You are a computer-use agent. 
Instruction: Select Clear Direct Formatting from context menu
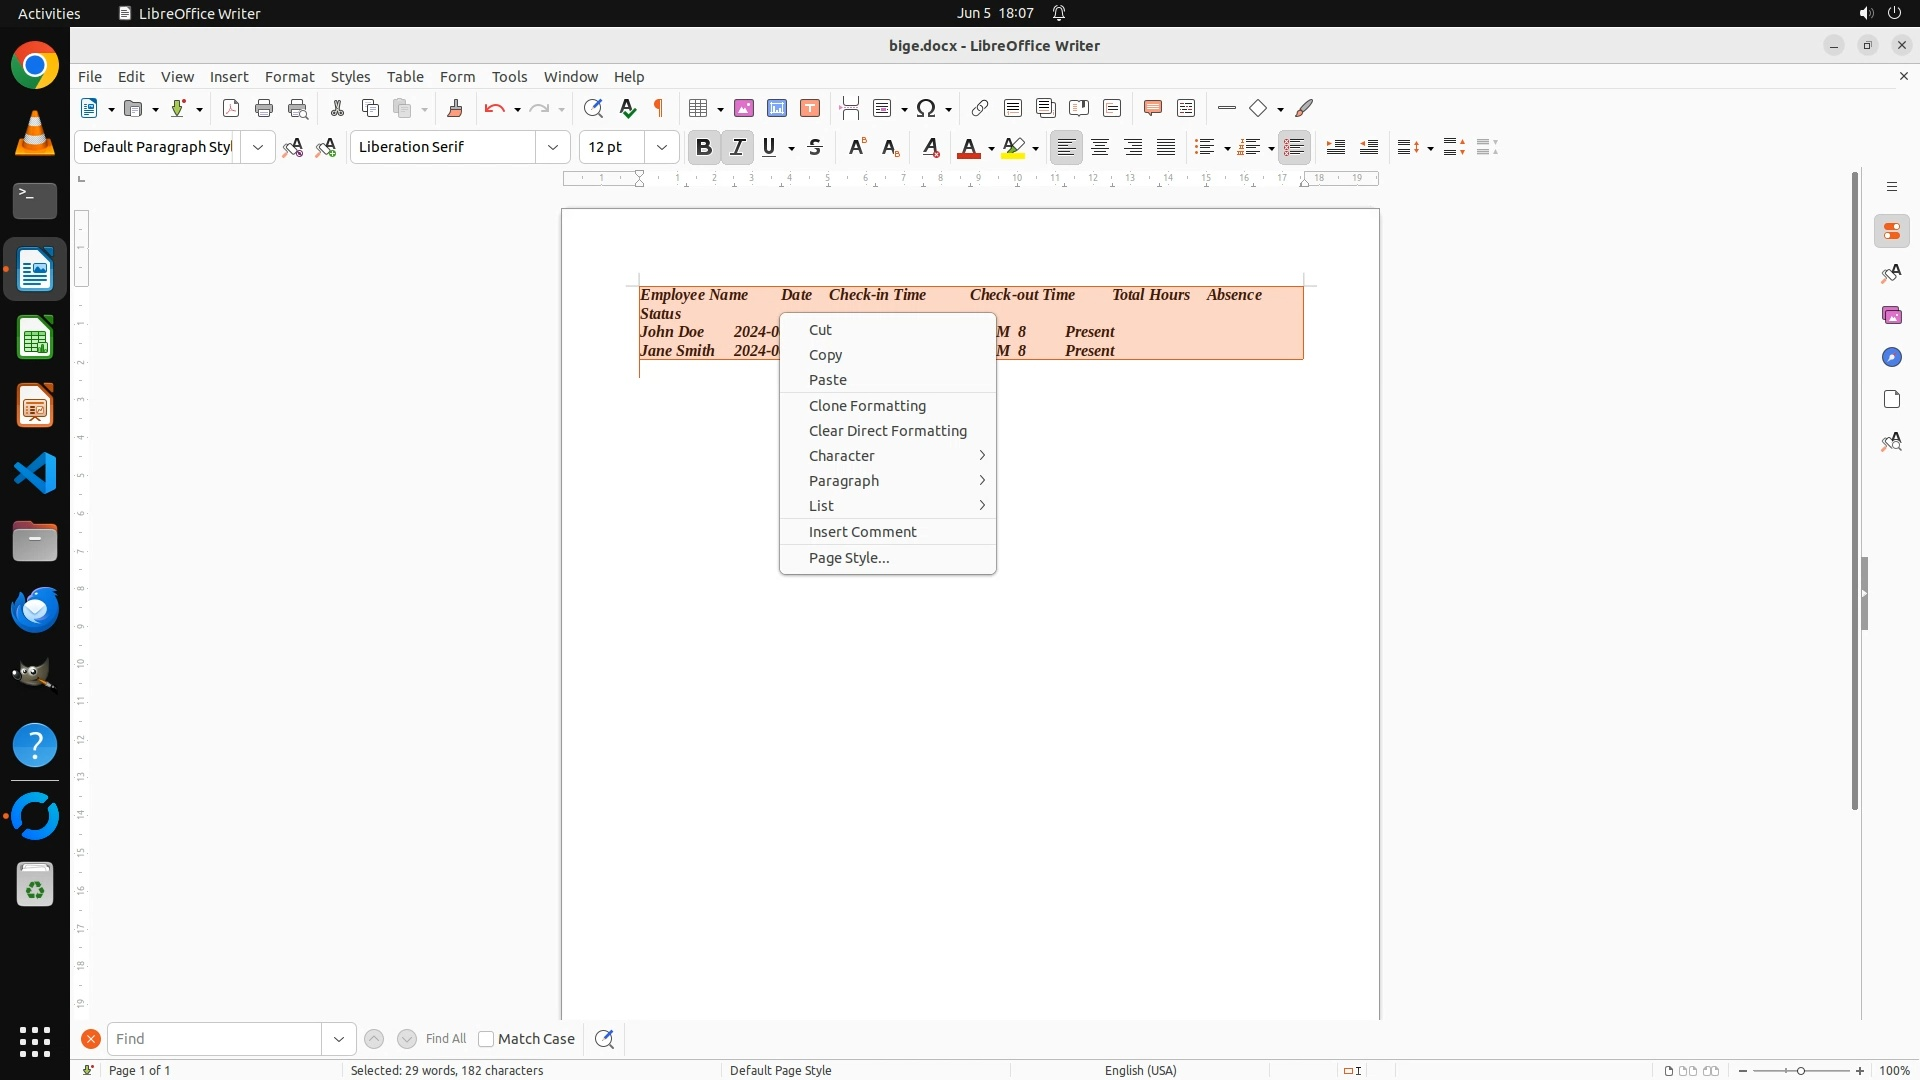click(887, 431)
